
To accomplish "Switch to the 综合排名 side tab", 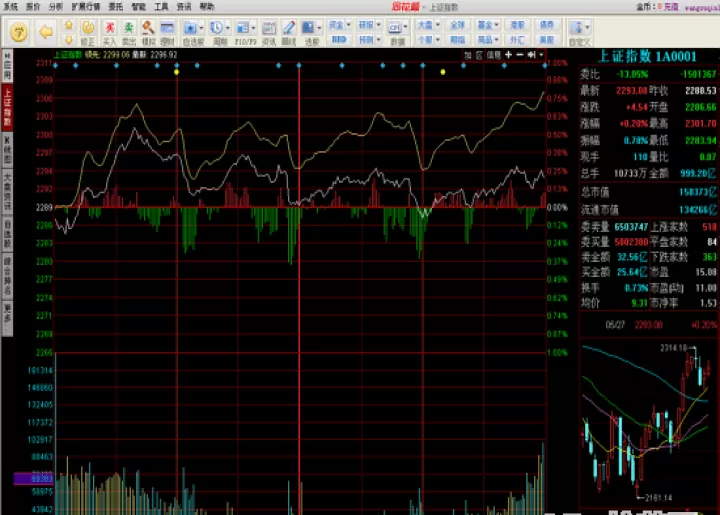I will point(7,276).
